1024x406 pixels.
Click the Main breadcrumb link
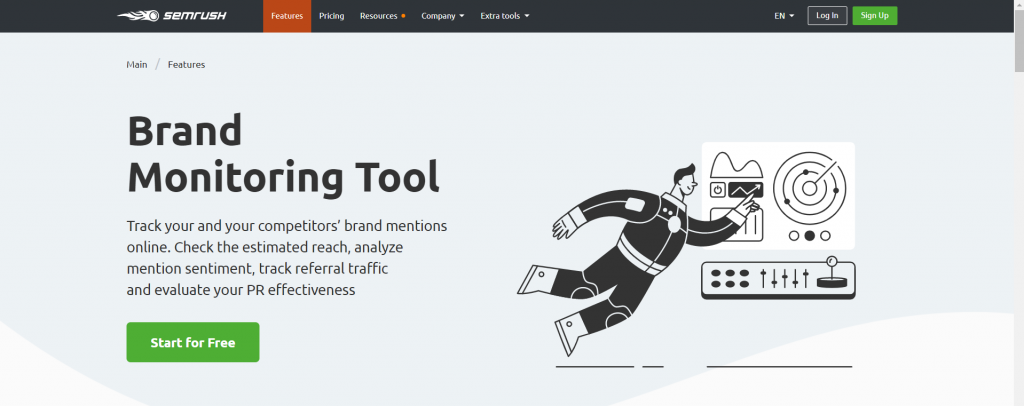pyautogui.click(x=136, y=65)
